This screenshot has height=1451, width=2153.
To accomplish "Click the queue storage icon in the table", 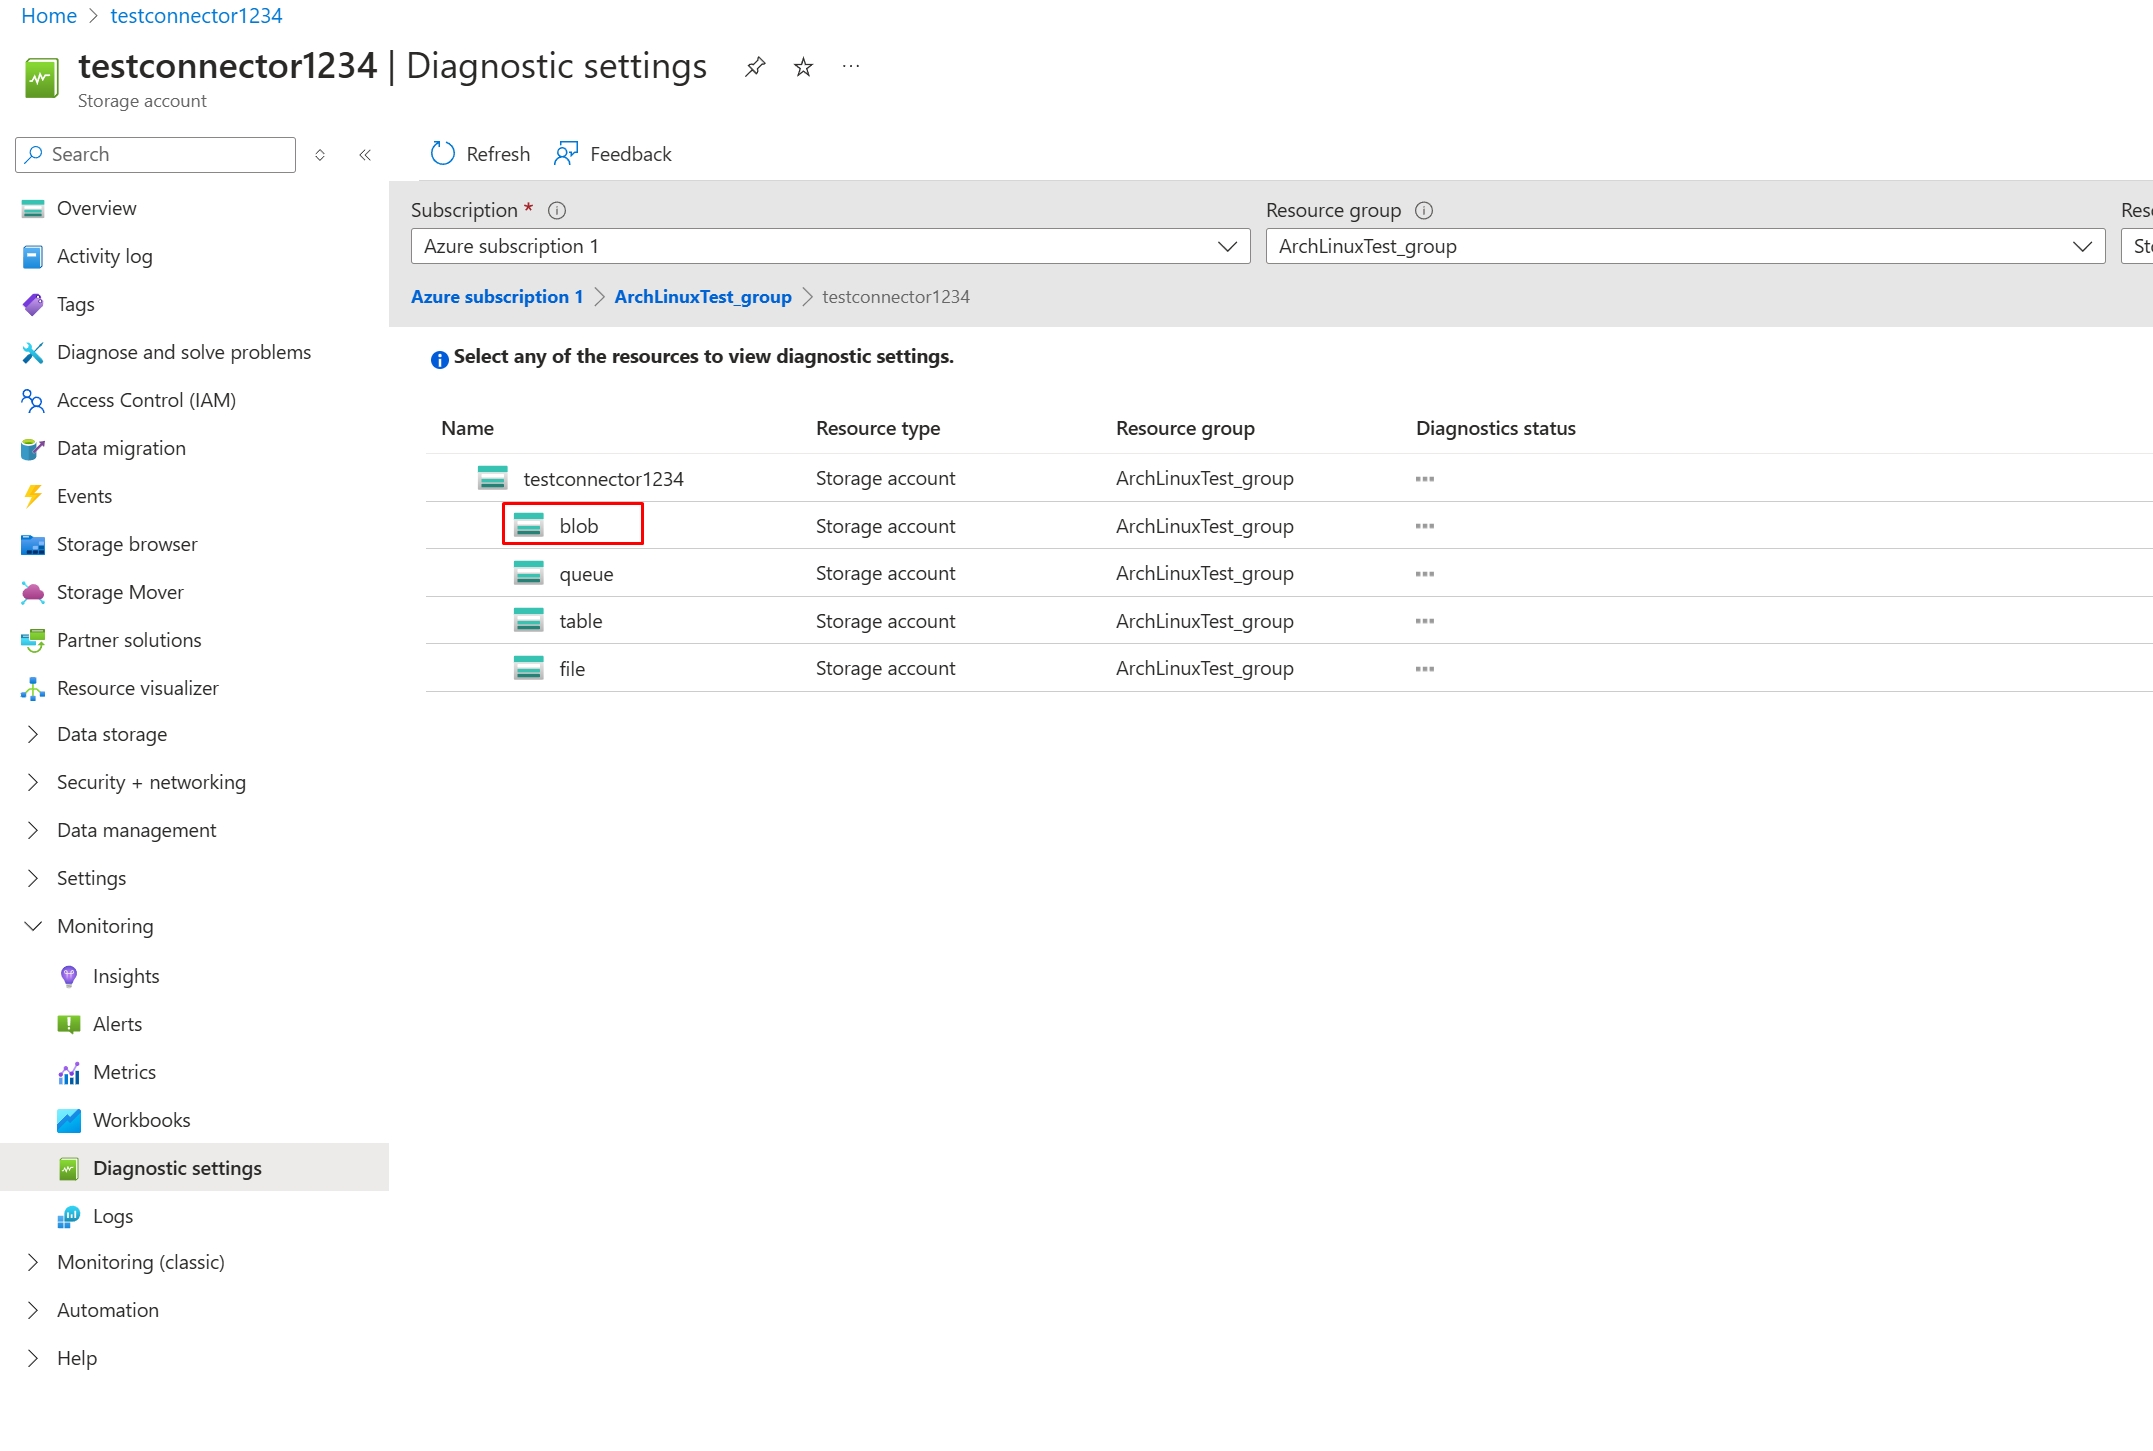I will (x=528, y=573).
